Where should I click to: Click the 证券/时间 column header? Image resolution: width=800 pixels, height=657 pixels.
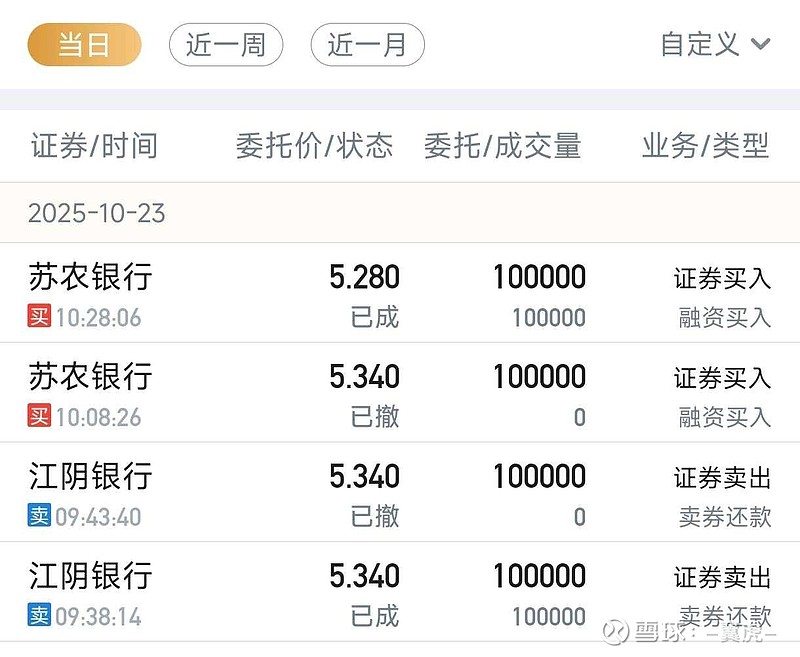tap(94, 146)
